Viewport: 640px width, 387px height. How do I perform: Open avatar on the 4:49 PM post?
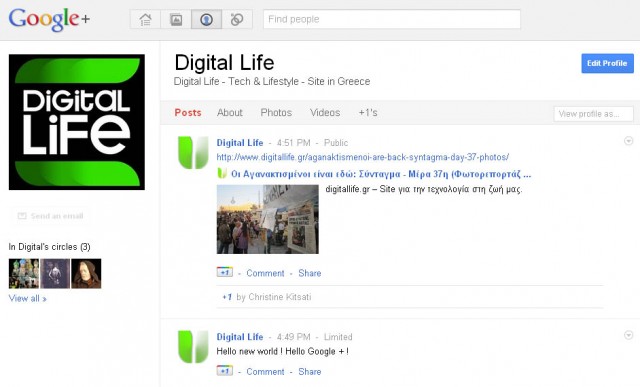coord(193,347)
